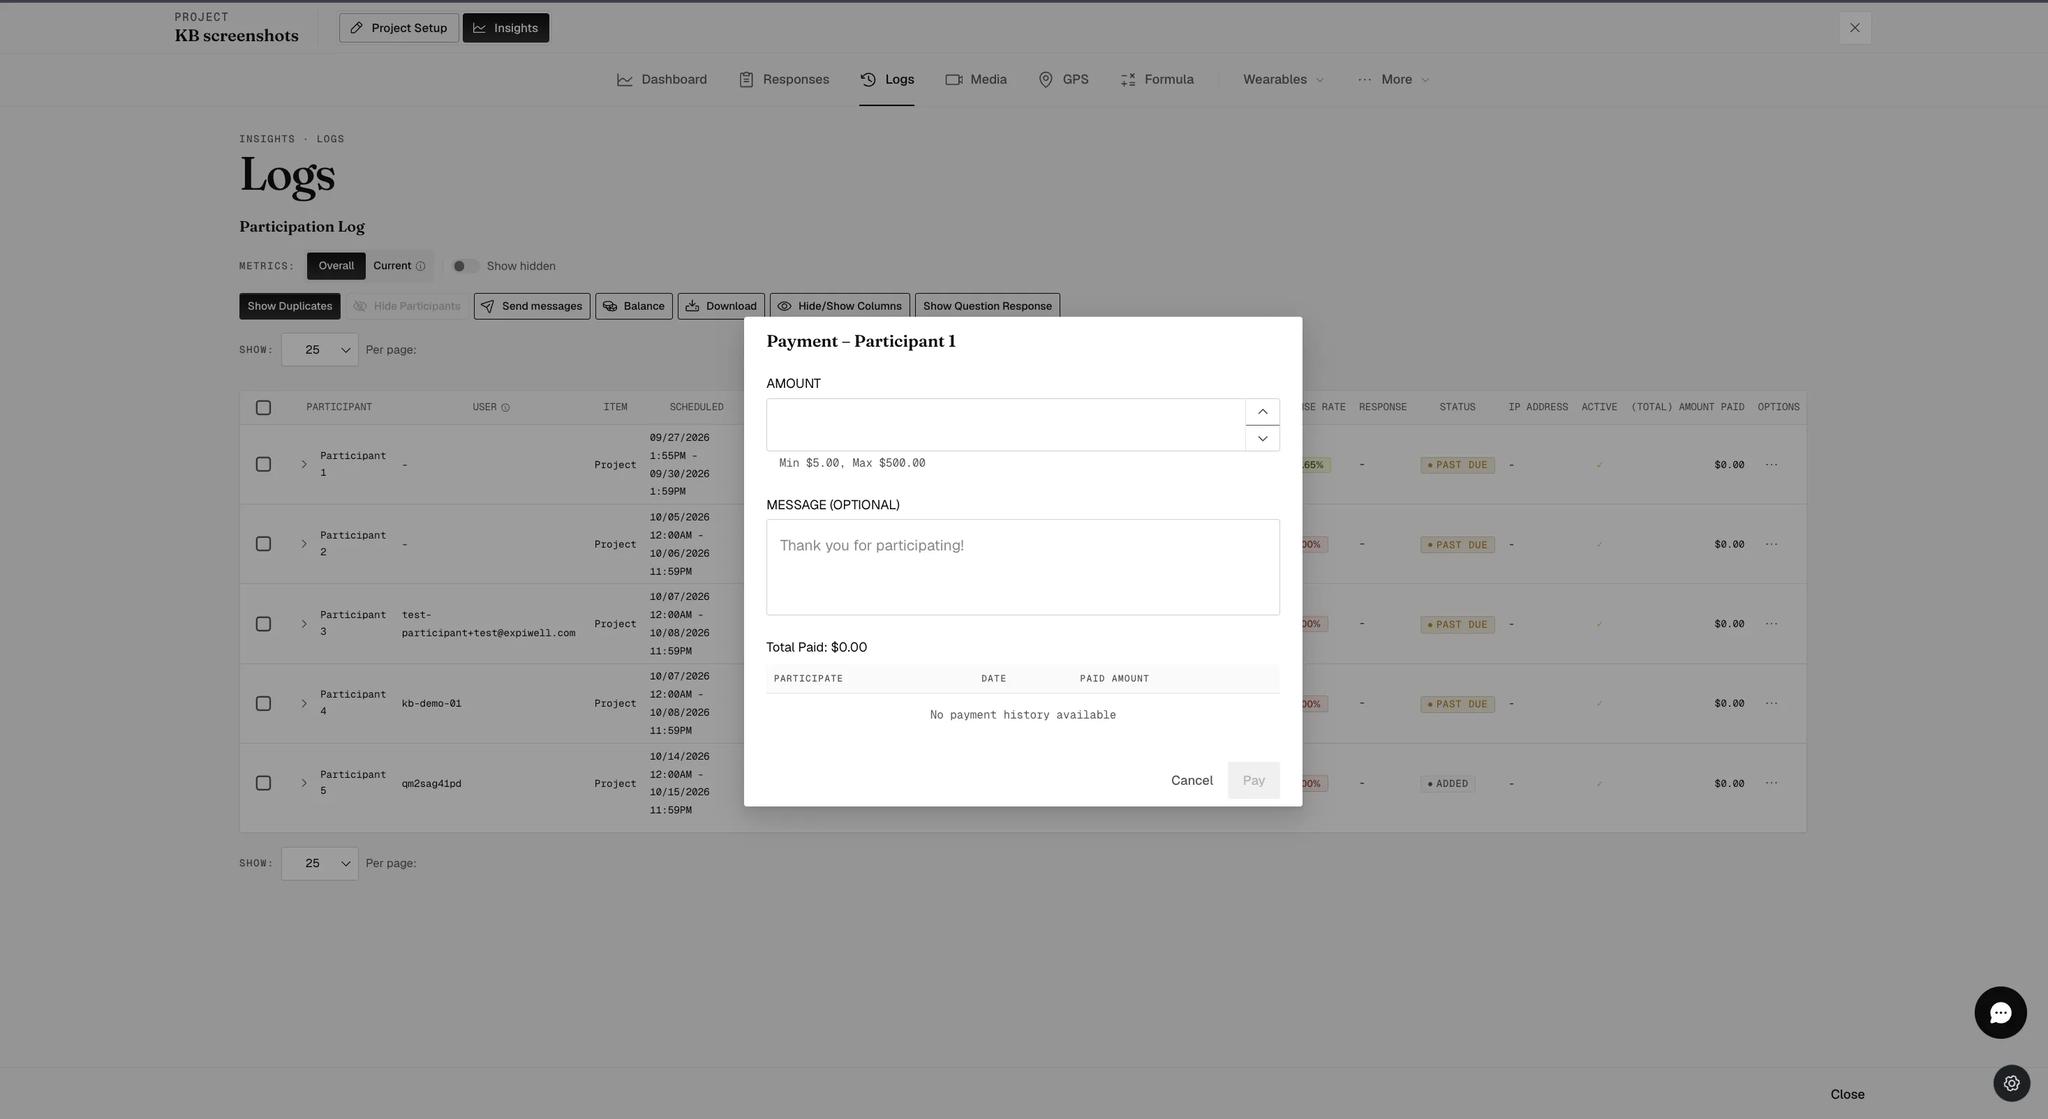The height and width of the screenshot is (1119, 2048).
Task: Cancel the payment dialog
Action: [1192, 781]
